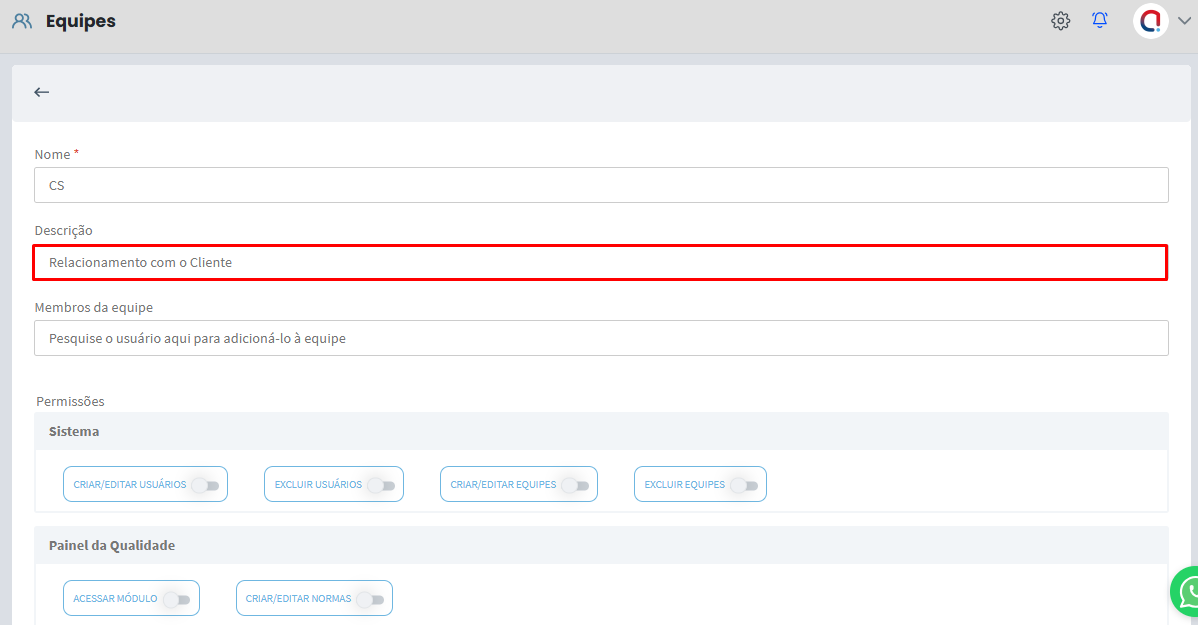Click the Painel da Qualidade header
The height and width of the screenshot is (625, 1198).
(x=112, y=546)
